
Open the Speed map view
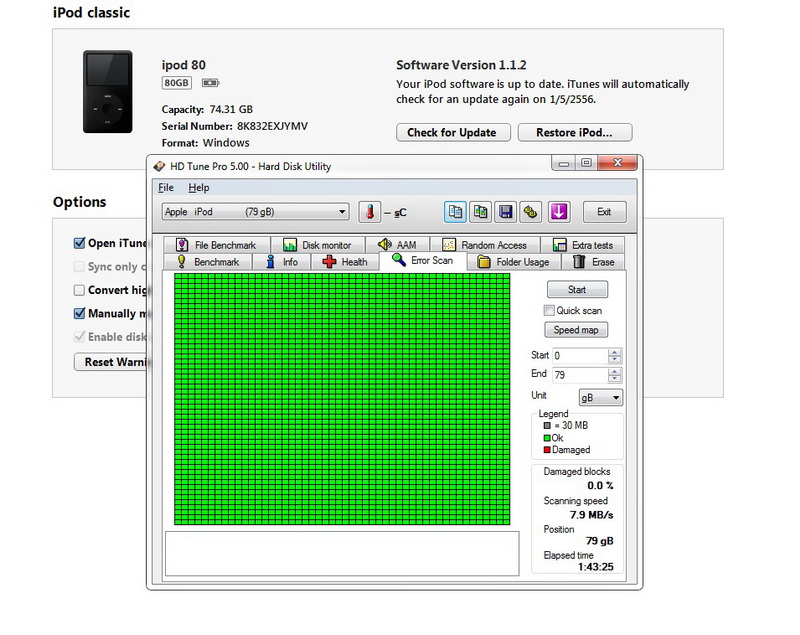576,330
